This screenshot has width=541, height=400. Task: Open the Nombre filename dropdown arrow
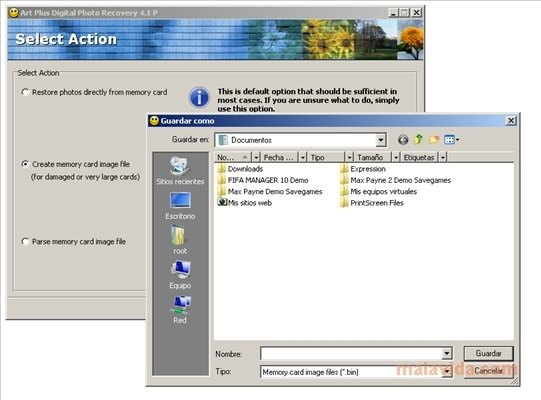pyautogui.click(x=446, y=353)
